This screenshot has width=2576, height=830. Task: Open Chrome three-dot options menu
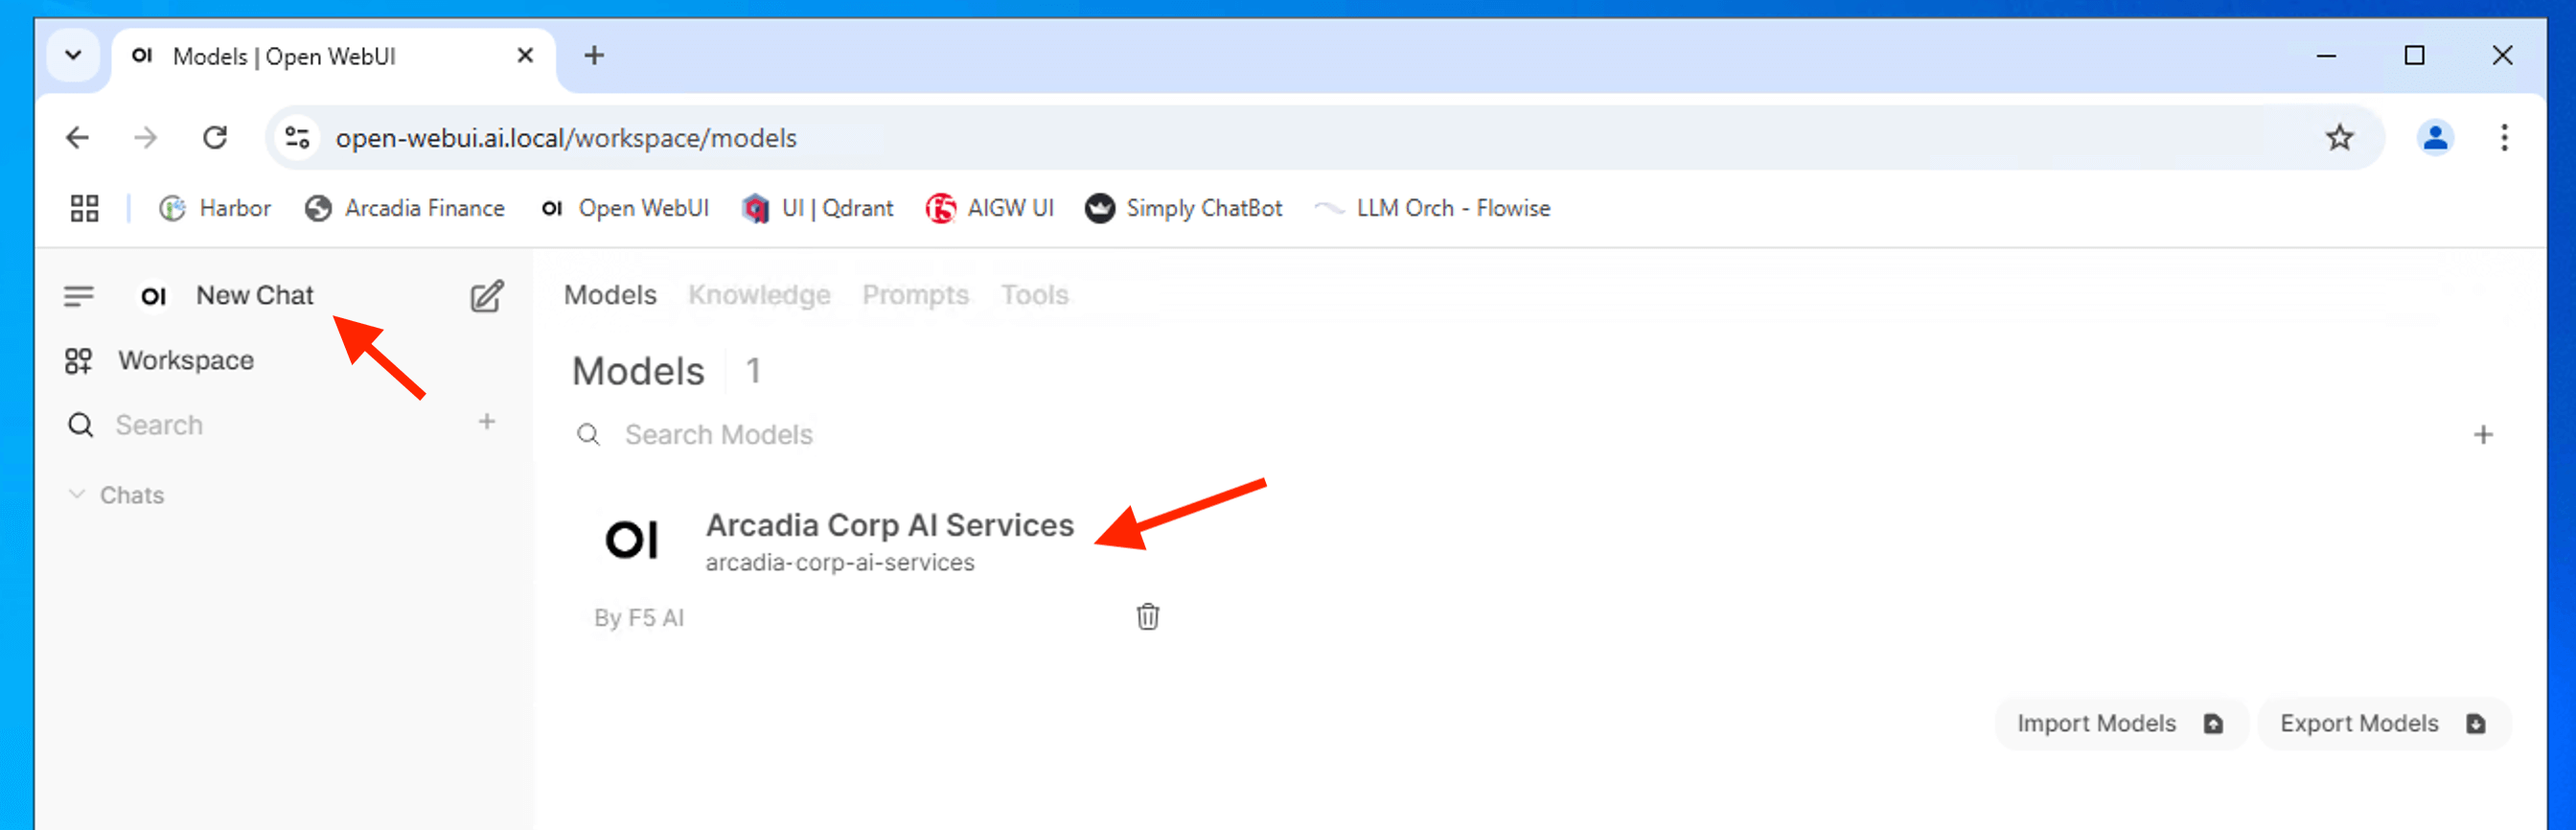click(x=2503, y=138)
